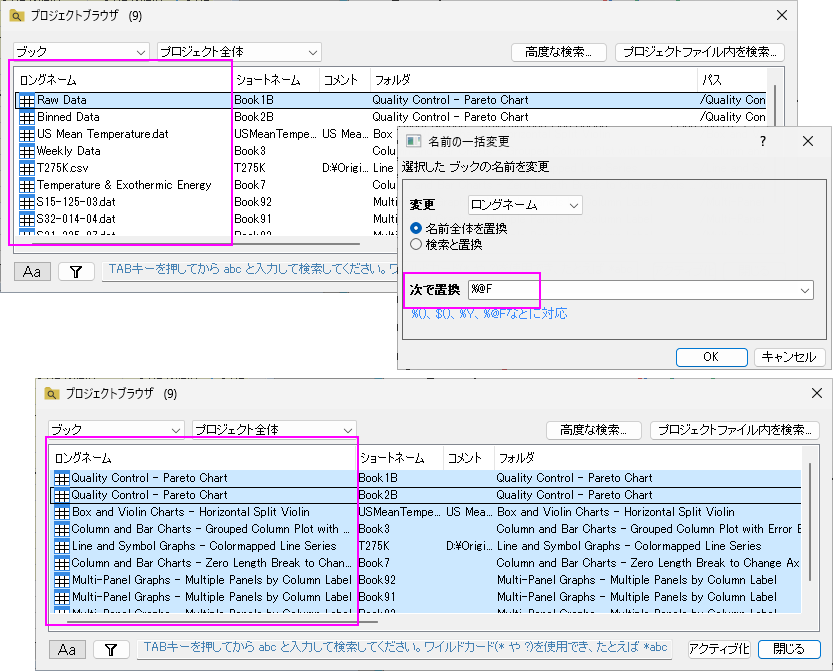This screenshot has width=833, height=671.
Task: Click the search box in bottom browser
Action: 405,649
